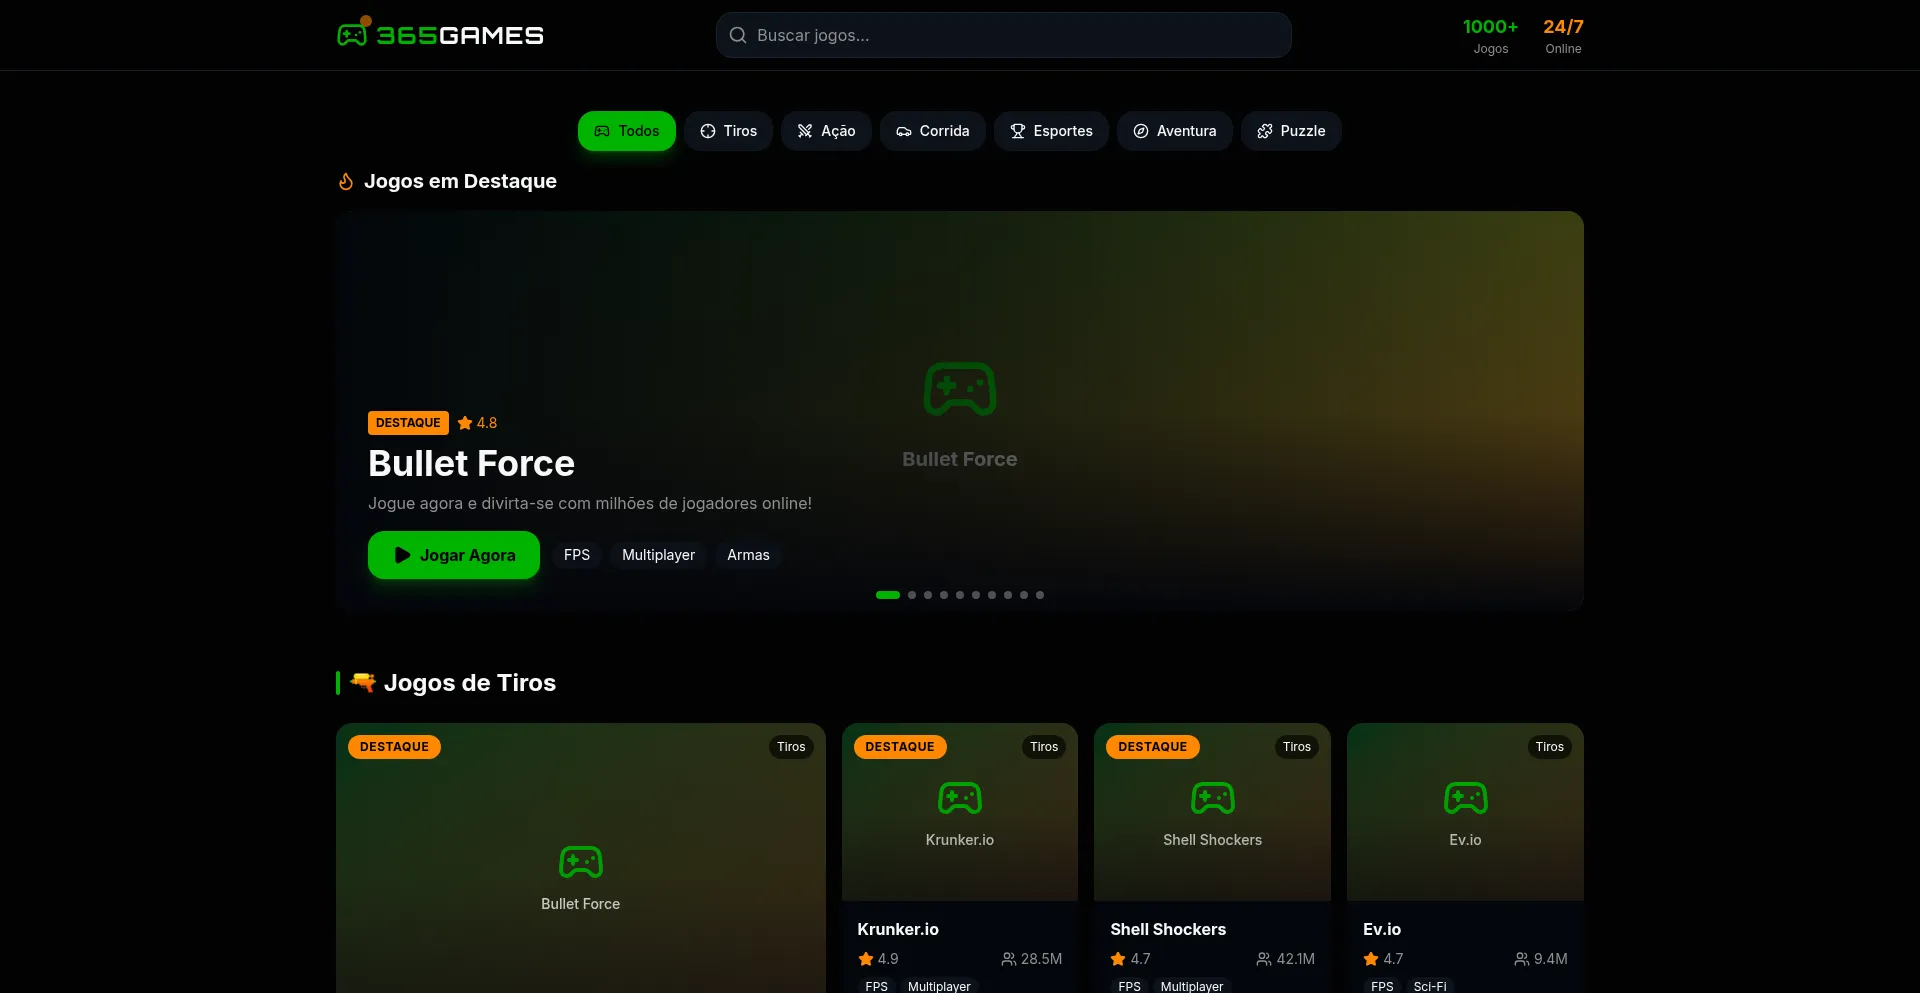Click the star icon under Krunker.io
Viewport: 1920px width, 993px height.
(866, 959)
